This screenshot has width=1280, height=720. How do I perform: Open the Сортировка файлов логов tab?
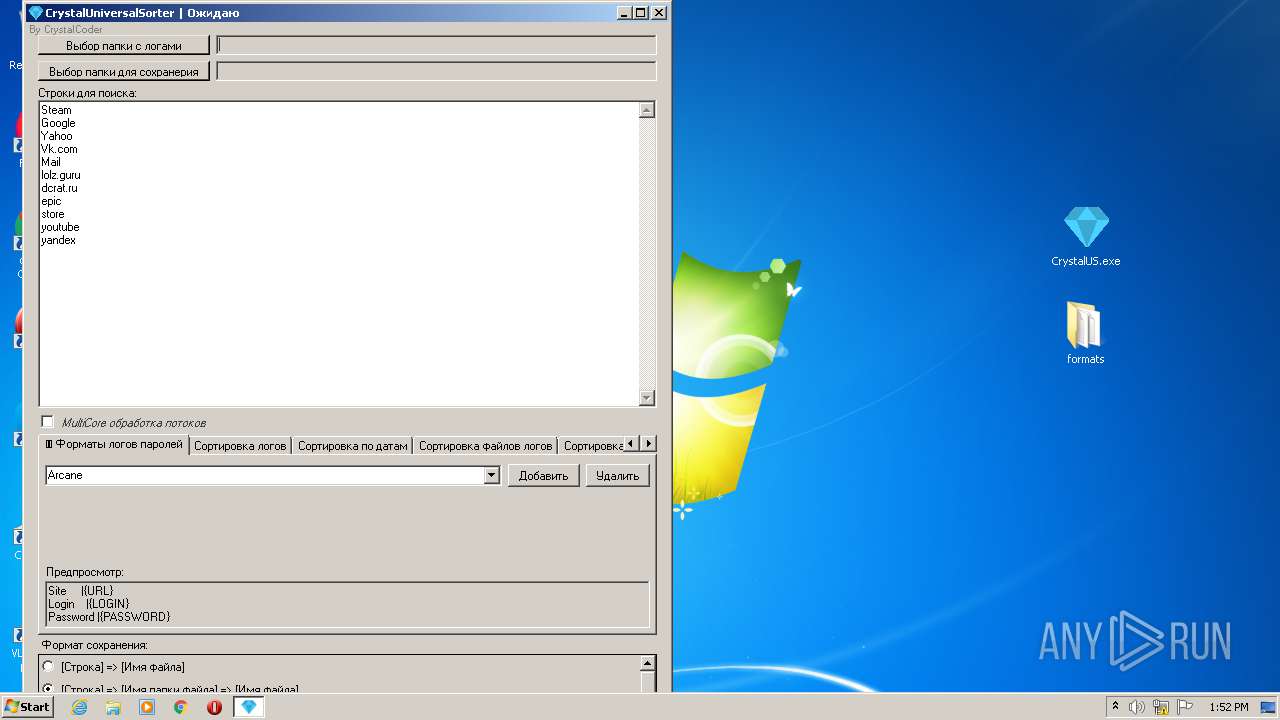pyautogui.click(x=485, y=446)
